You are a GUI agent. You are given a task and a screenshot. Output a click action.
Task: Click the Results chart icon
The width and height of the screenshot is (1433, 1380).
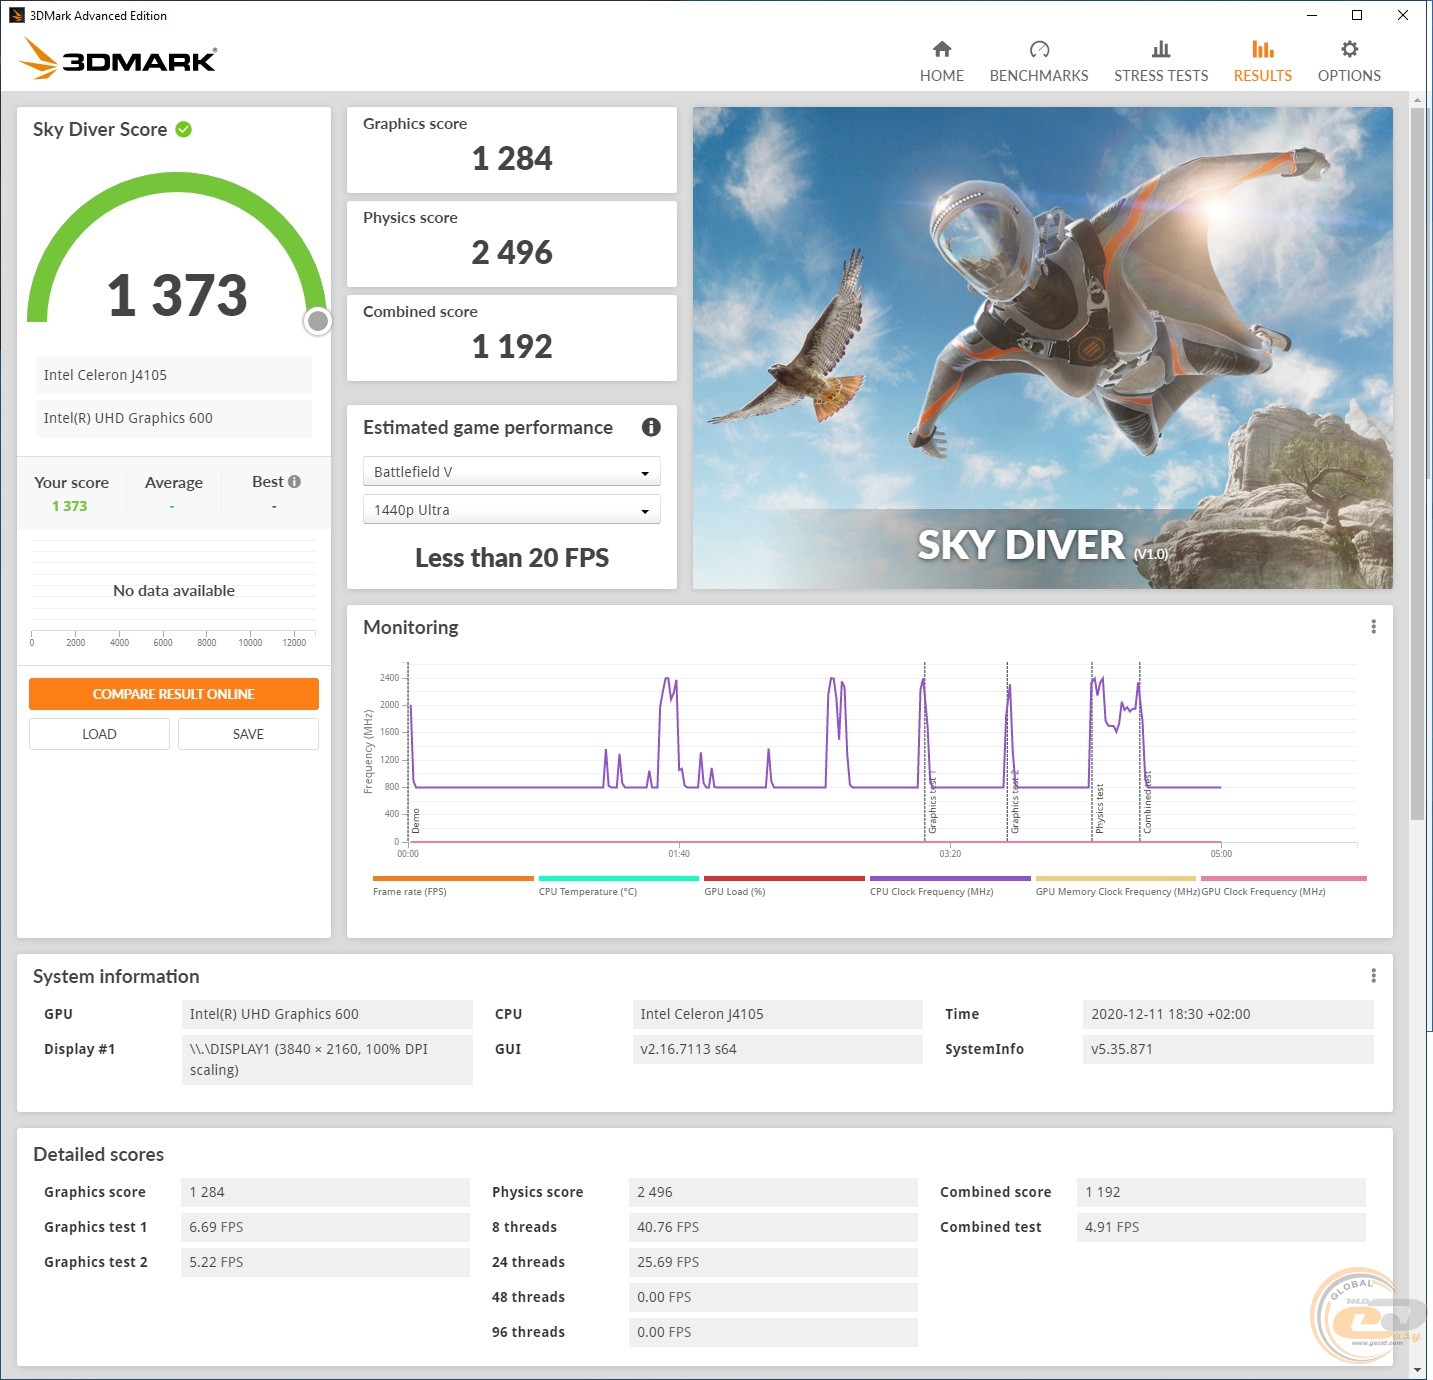[x=1263, y=49]
